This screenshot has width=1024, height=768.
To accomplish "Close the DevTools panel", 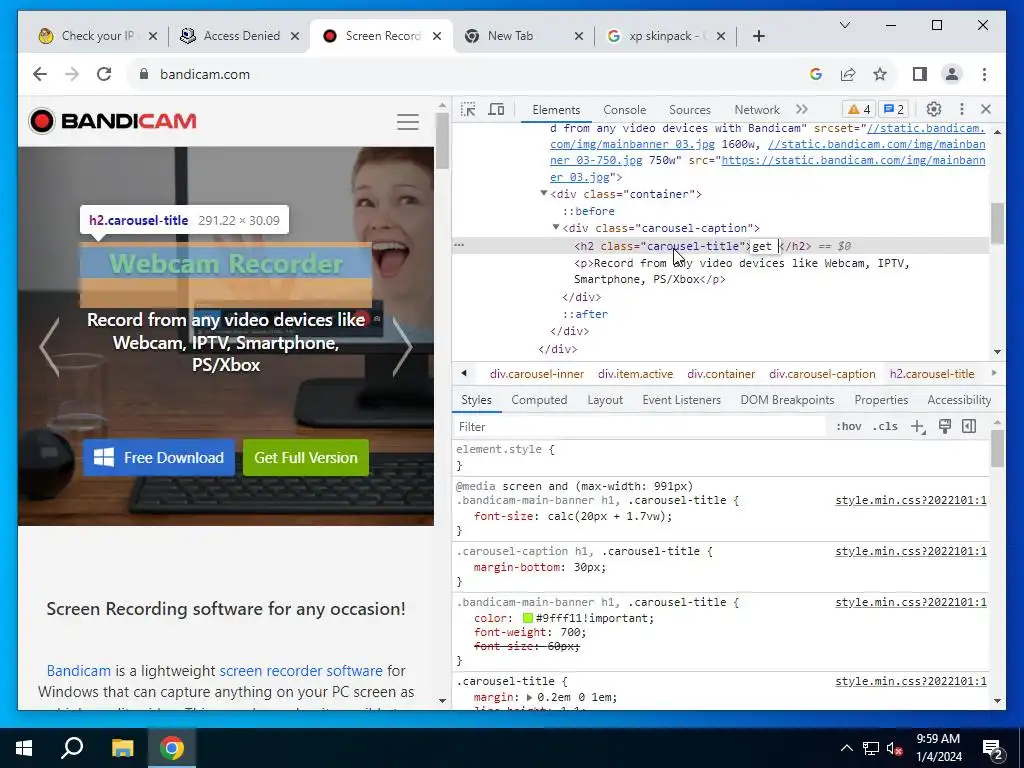I will (986, 109).
